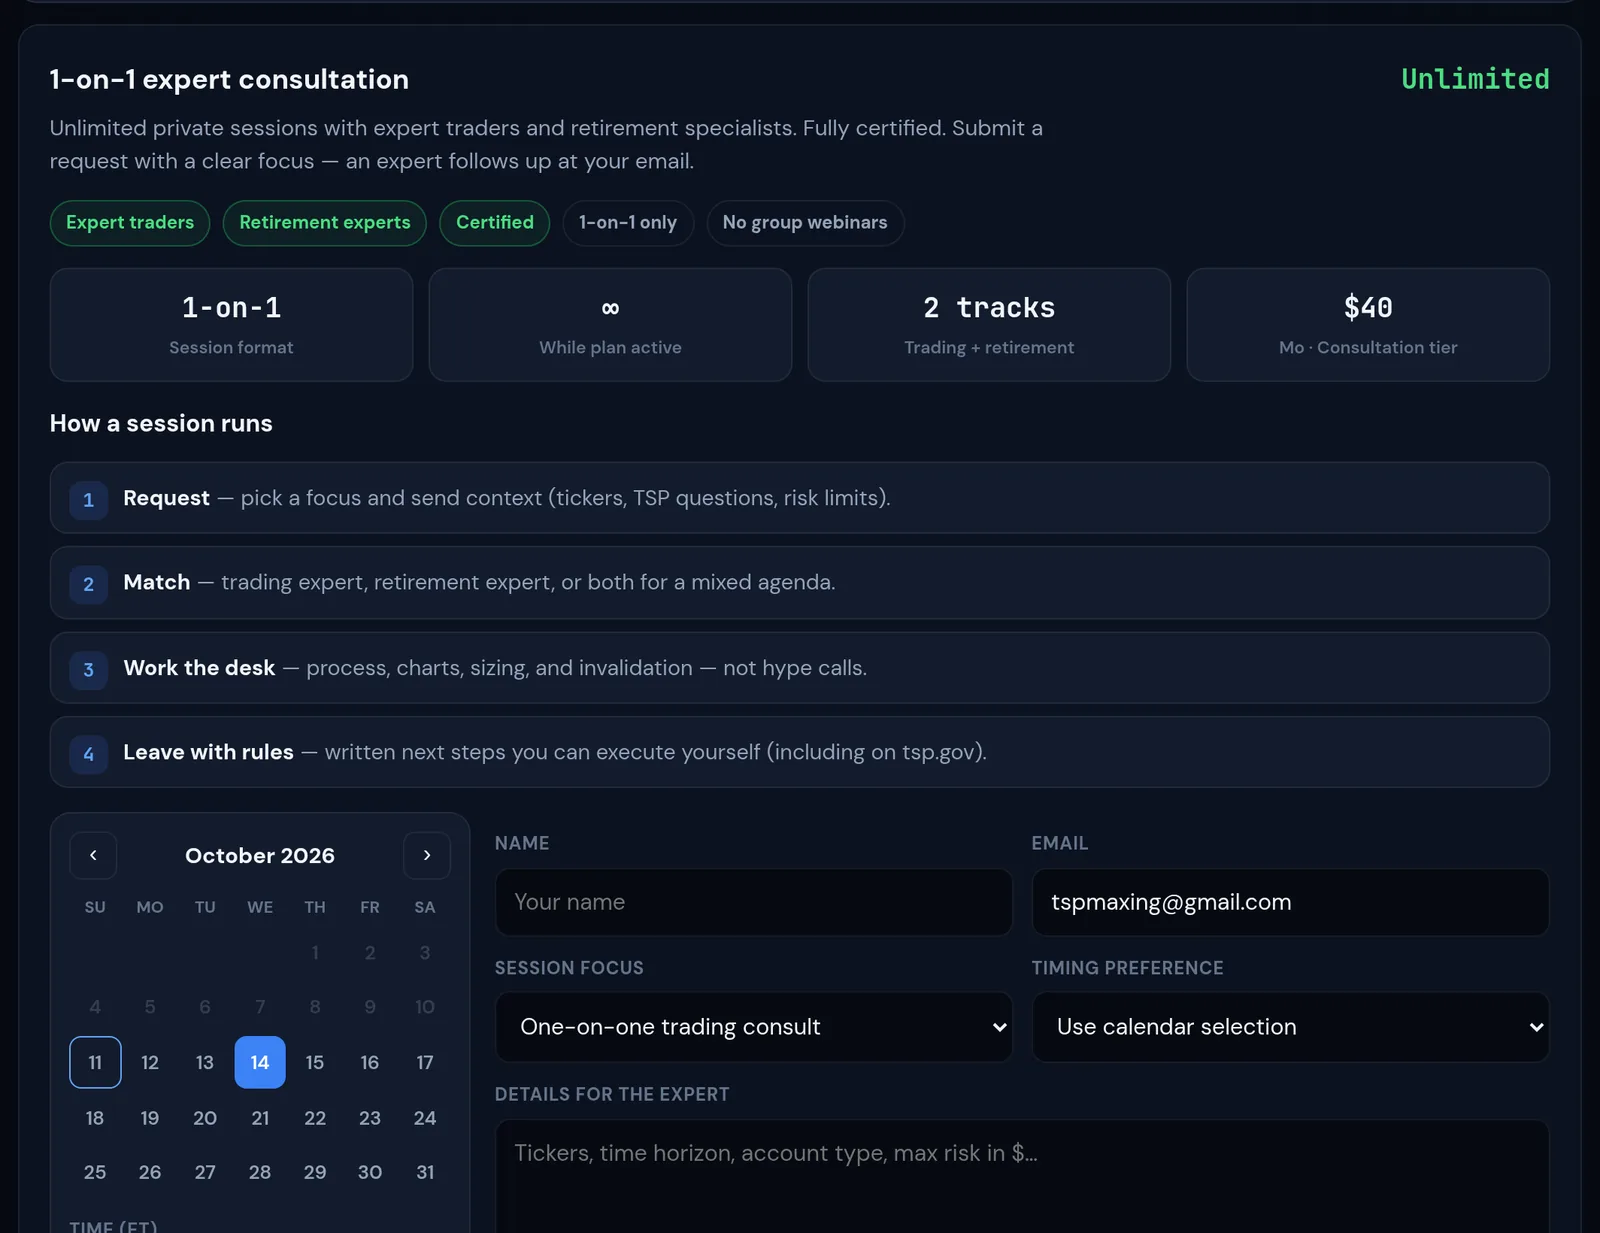Image resolution: width=1600 pixels, height=1233 pixels.
Task: Pick October 12 in the calendar
Action: point(150,1062)
